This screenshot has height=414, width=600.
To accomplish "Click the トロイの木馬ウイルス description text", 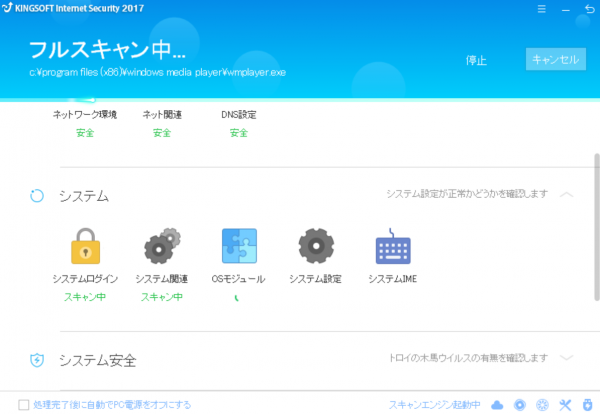I will click(468, 358).
